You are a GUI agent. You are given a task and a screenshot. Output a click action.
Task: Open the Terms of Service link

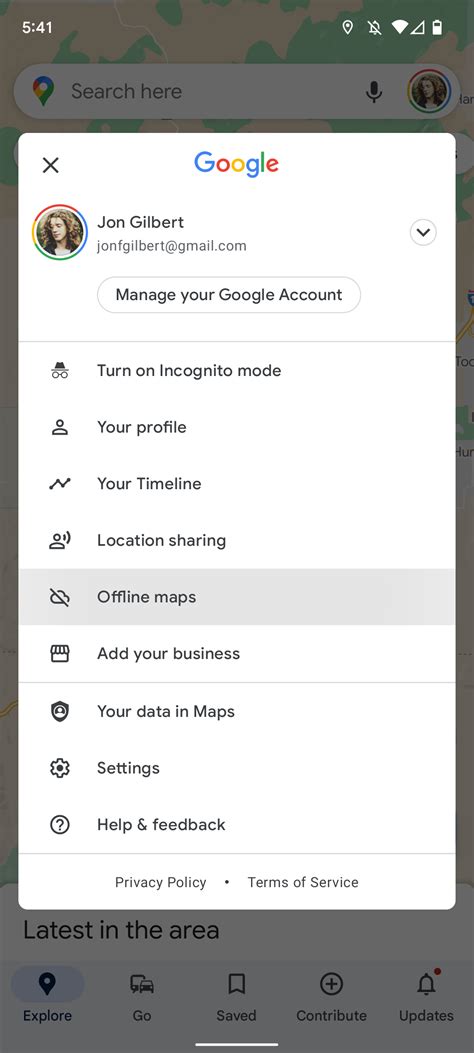(x=303, y=882)
